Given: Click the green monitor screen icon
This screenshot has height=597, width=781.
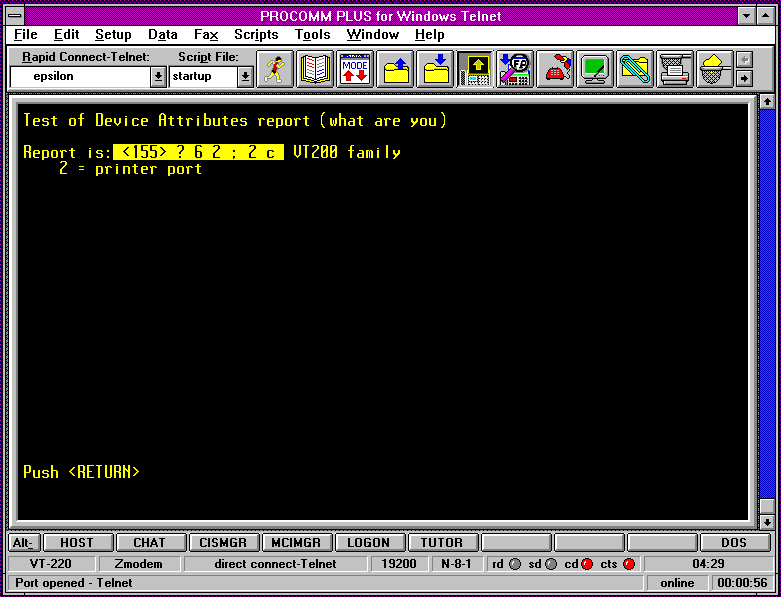Looking at the screenshot, I should [x=595, y=69].
